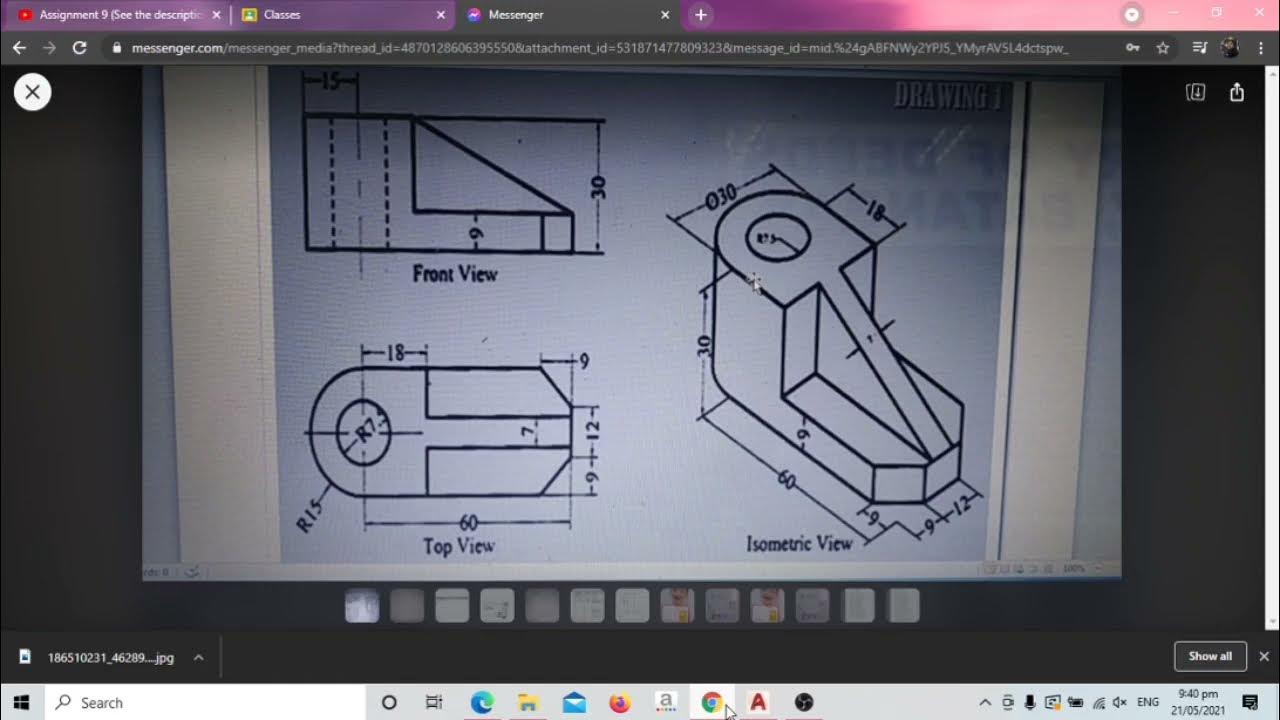Click Show all downloads button
Image resolution: width=1280 pixels, height=720 pixels.
click(1210, 656)
